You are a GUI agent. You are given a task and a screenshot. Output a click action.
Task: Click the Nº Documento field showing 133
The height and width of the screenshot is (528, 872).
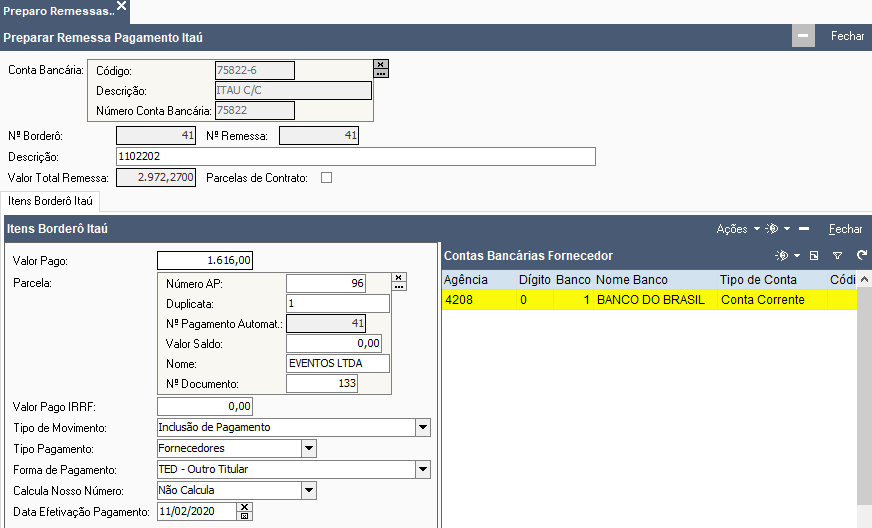pos(321,384)
